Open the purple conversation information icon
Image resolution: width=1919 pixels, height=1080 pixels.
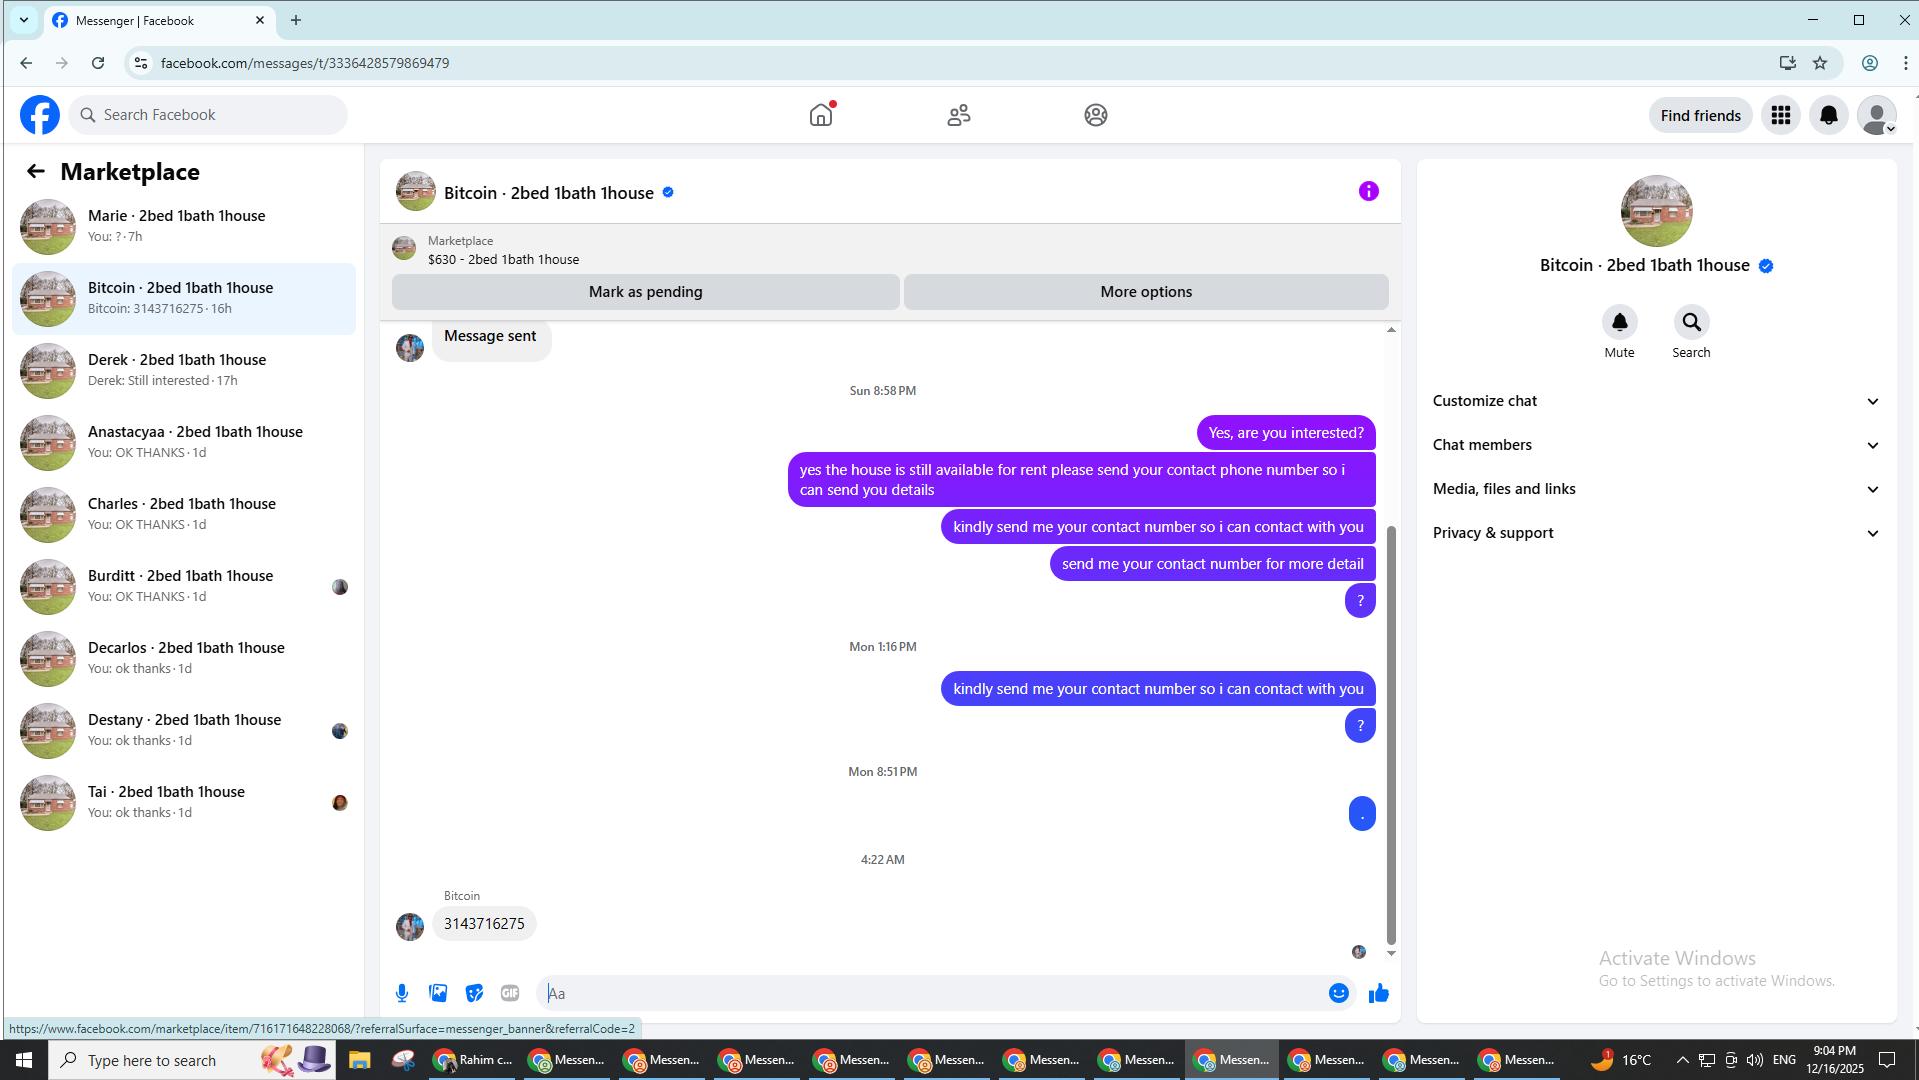point(1369,191)
